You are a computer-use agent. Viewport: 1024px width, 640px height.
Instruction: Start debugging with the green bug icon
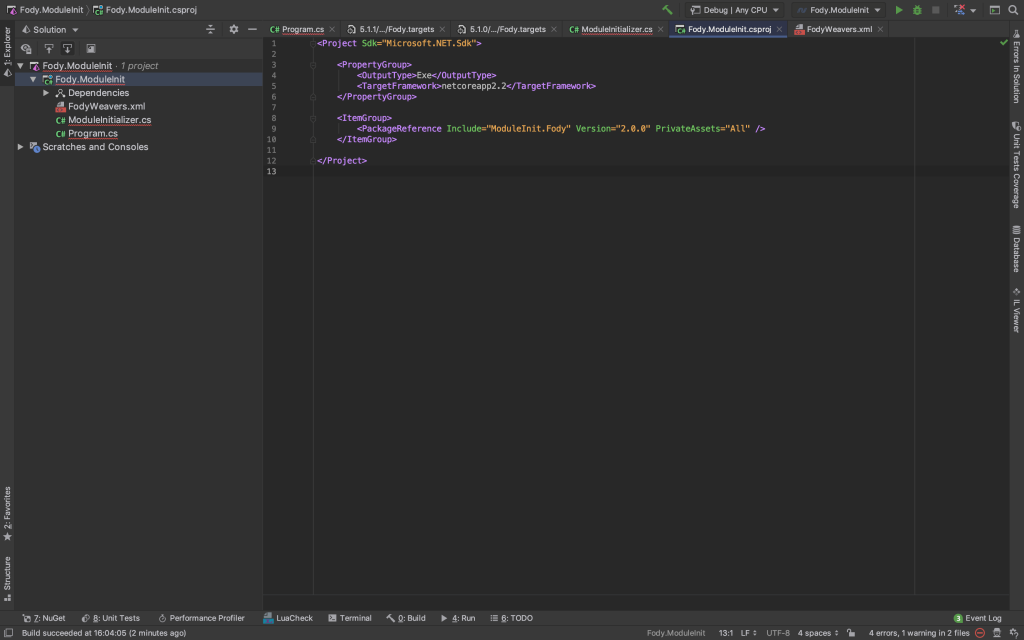pyautogui.click(x=917, y=10)
